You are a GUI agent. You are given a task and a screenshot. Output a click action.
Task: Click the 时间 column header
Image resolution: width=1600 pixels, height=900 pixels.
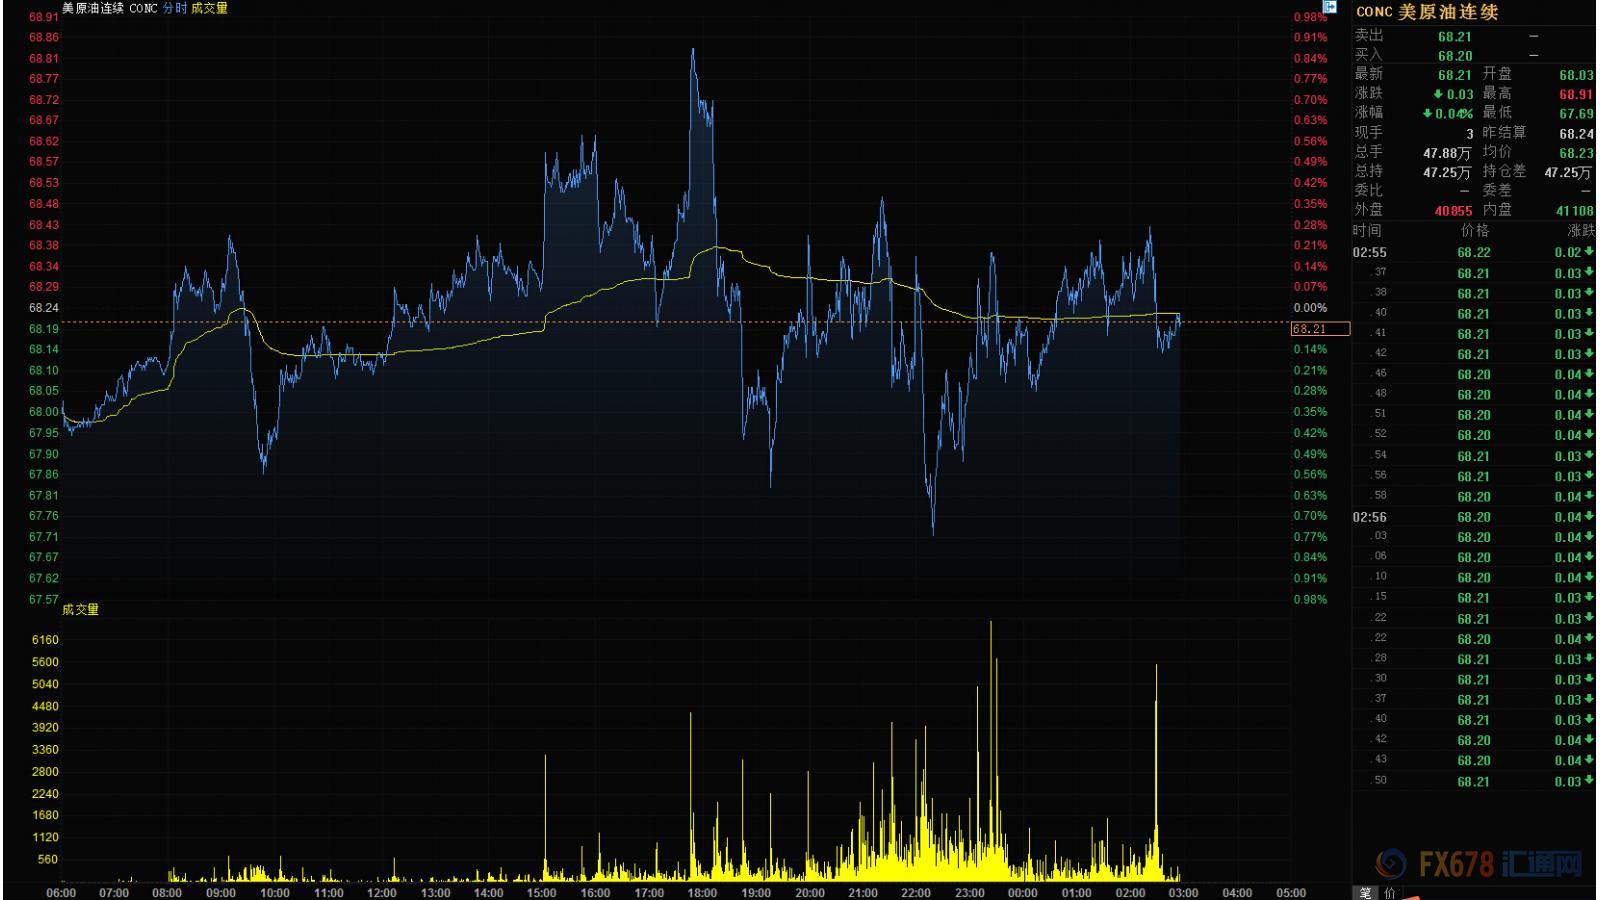(1367, 231)
